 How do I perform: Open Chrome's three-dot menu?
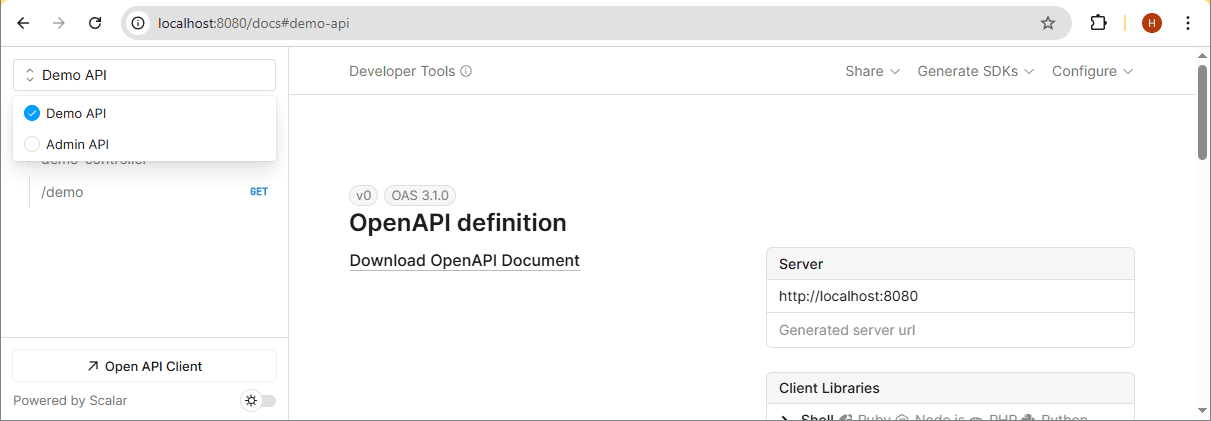(x=1188, y=23)
